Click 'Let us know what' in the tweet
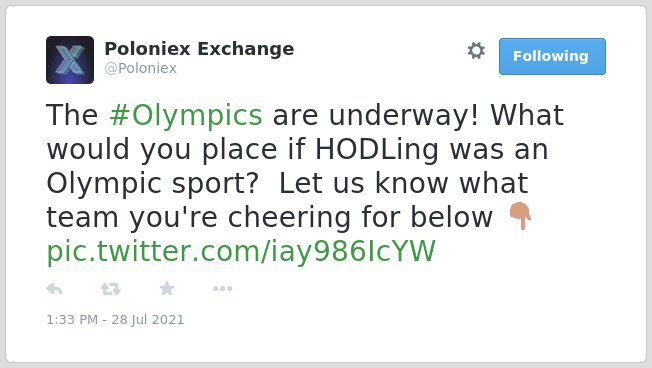Image resolution: width=652 pixels, height=368 pixels. (x=403, y=183)
